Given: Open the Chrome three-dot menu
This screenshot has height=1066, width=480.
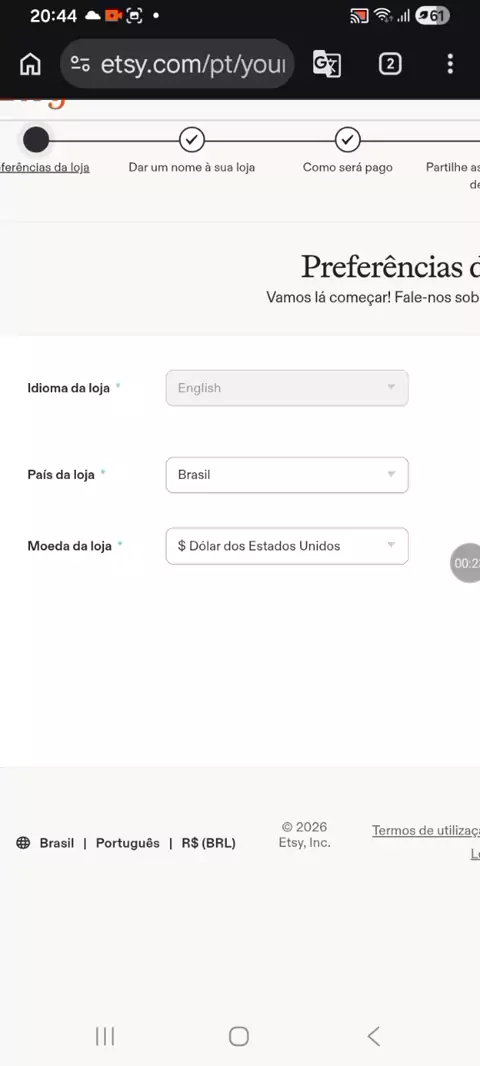Looking at the screenshot, I should coord(450,64).
